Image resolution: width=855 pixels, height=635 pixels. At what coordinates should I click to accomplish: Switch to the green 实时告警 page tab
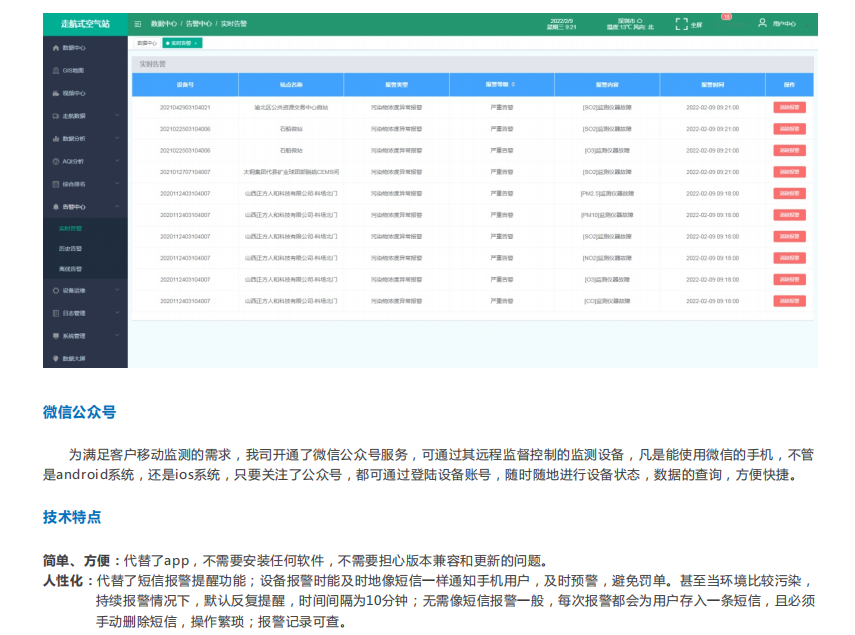click(x=181, y=43)
